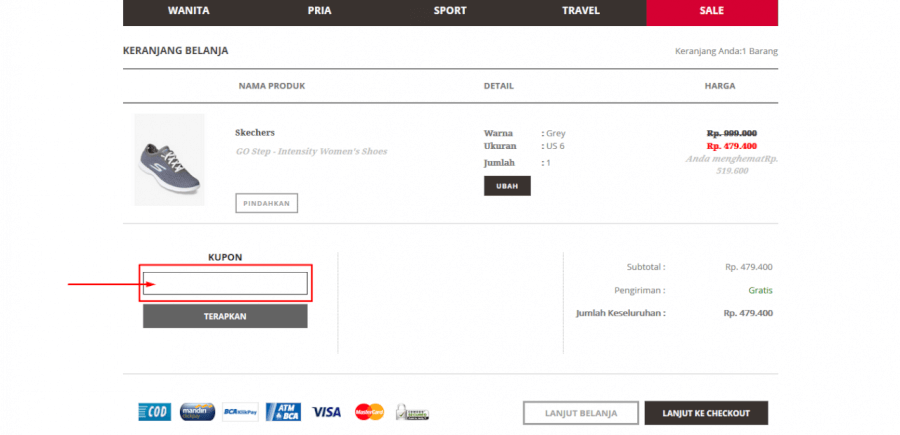Image resolution: width=900 pixels, height=435 pixels.
Task: Click the red price Rp. 479.400
Action: 732,146
